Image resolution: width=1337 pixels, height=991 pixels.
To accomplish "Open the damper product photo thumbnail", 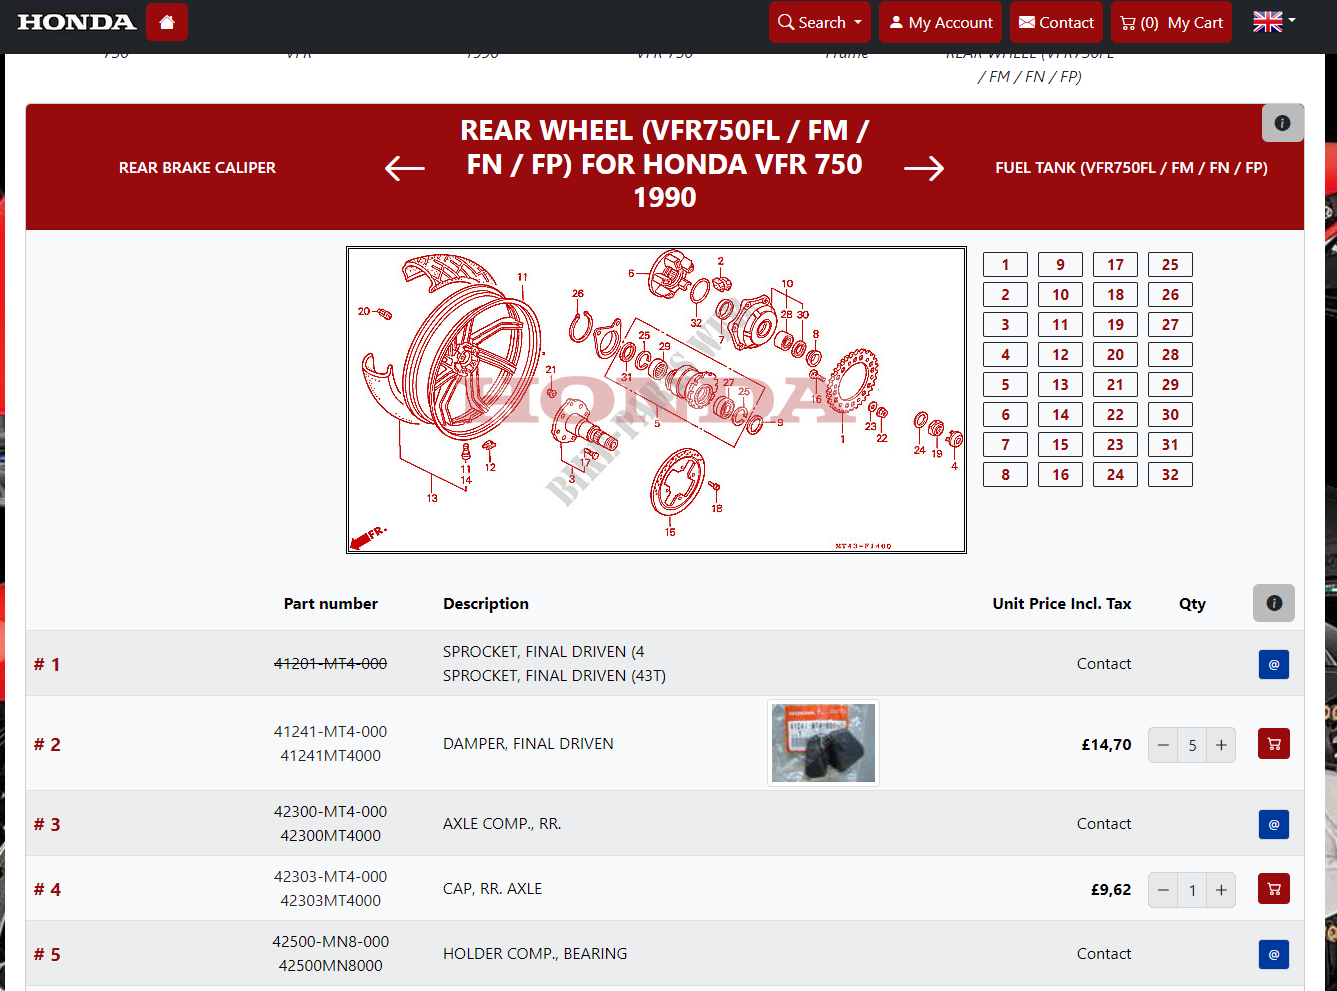I will [x=823, y=743].
